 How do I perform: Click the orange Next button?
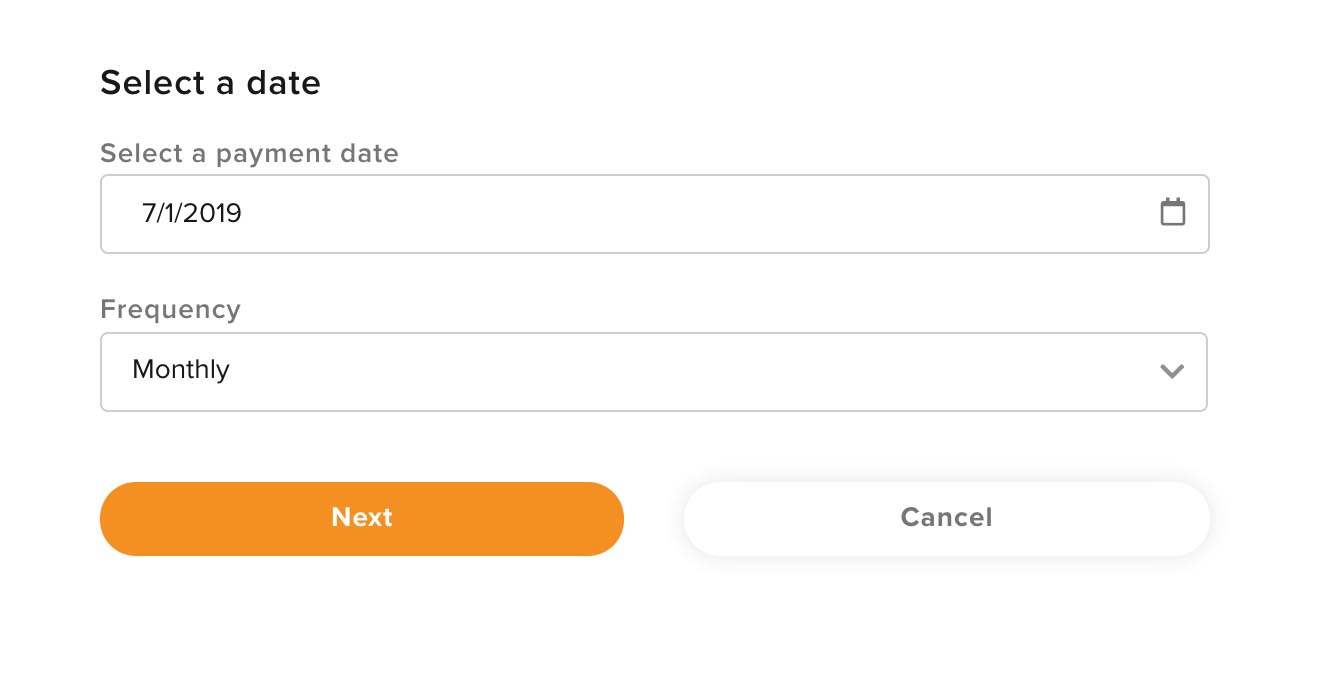tap(362, 518)
